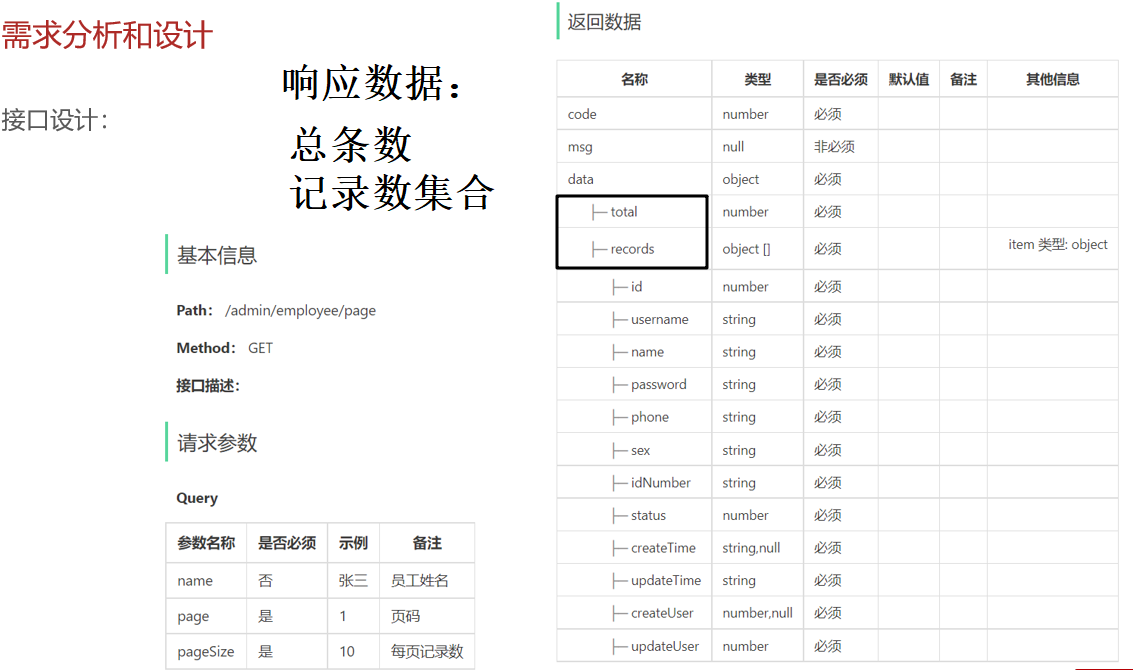Select the number,null type cell

[x=757, y=613]
